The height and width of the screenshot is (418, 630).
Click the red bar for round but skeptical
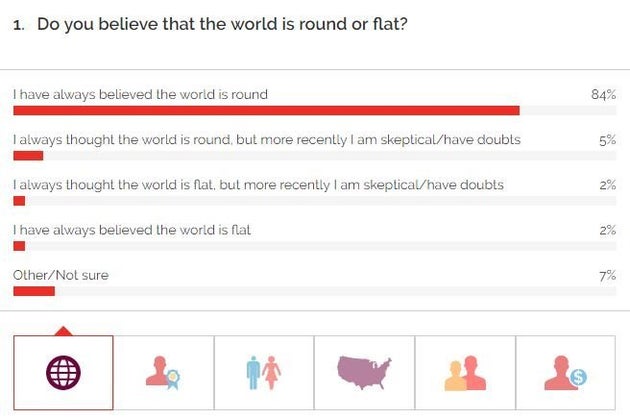[x=28, y=155]
